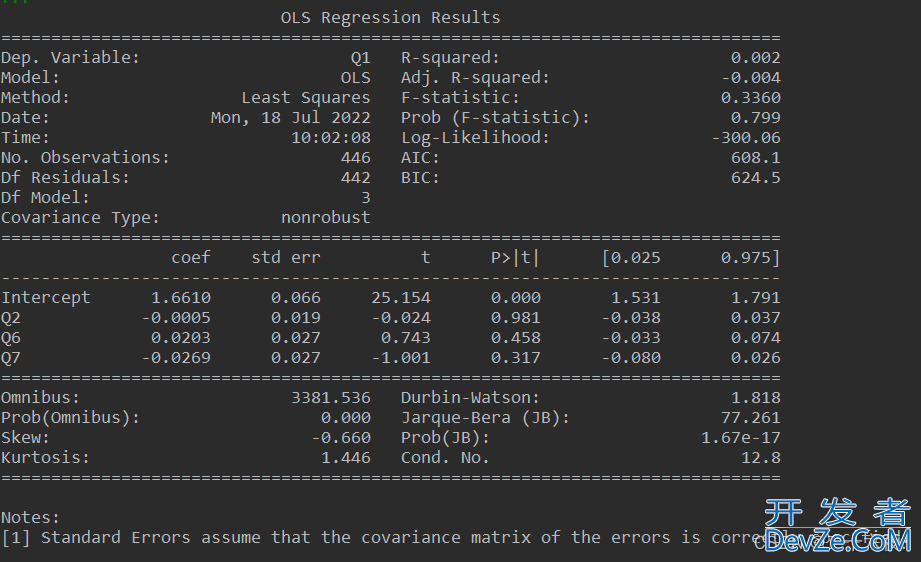Click the Omnibus value 3381.536
This screenshot has height=562, width=921.
[331, 398]
